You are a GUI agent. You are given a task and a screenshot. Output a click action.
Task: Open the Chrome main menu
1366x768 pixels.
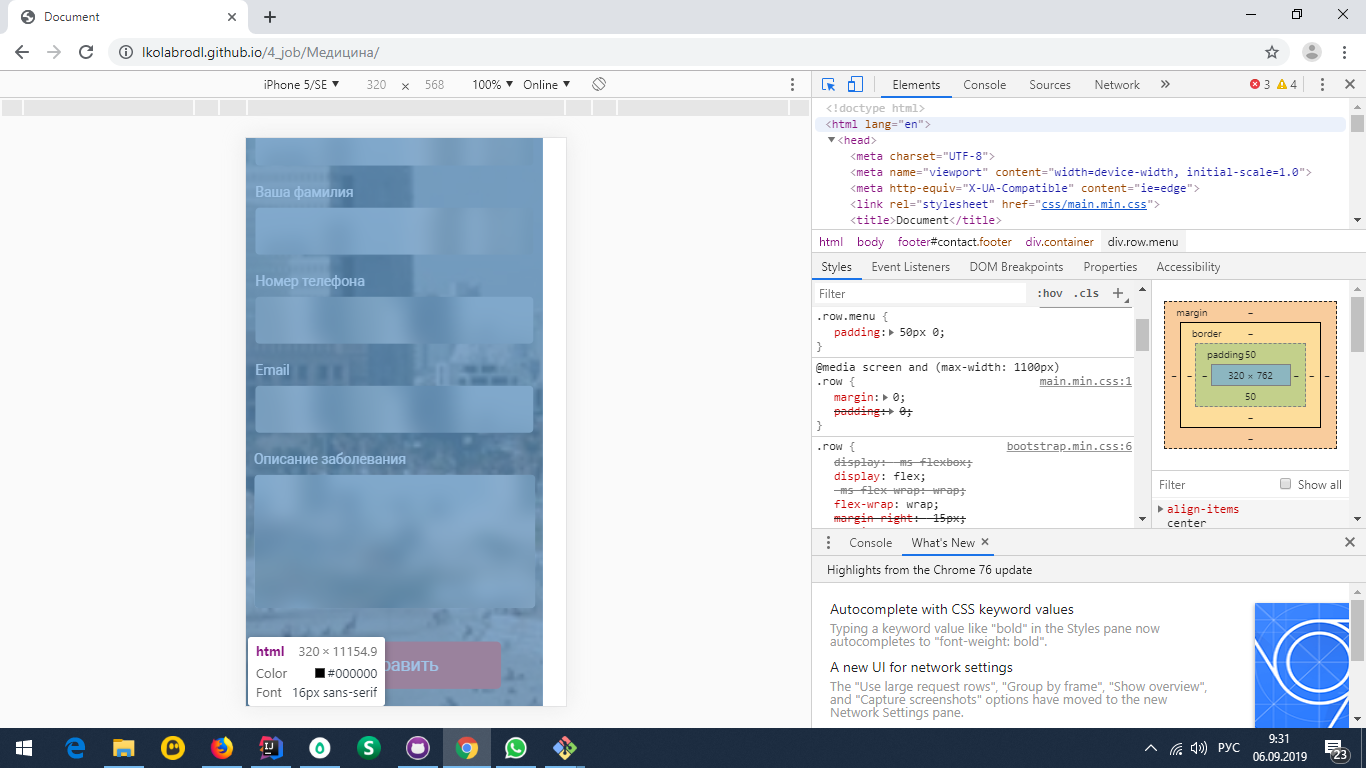(x=1344, y=52)
